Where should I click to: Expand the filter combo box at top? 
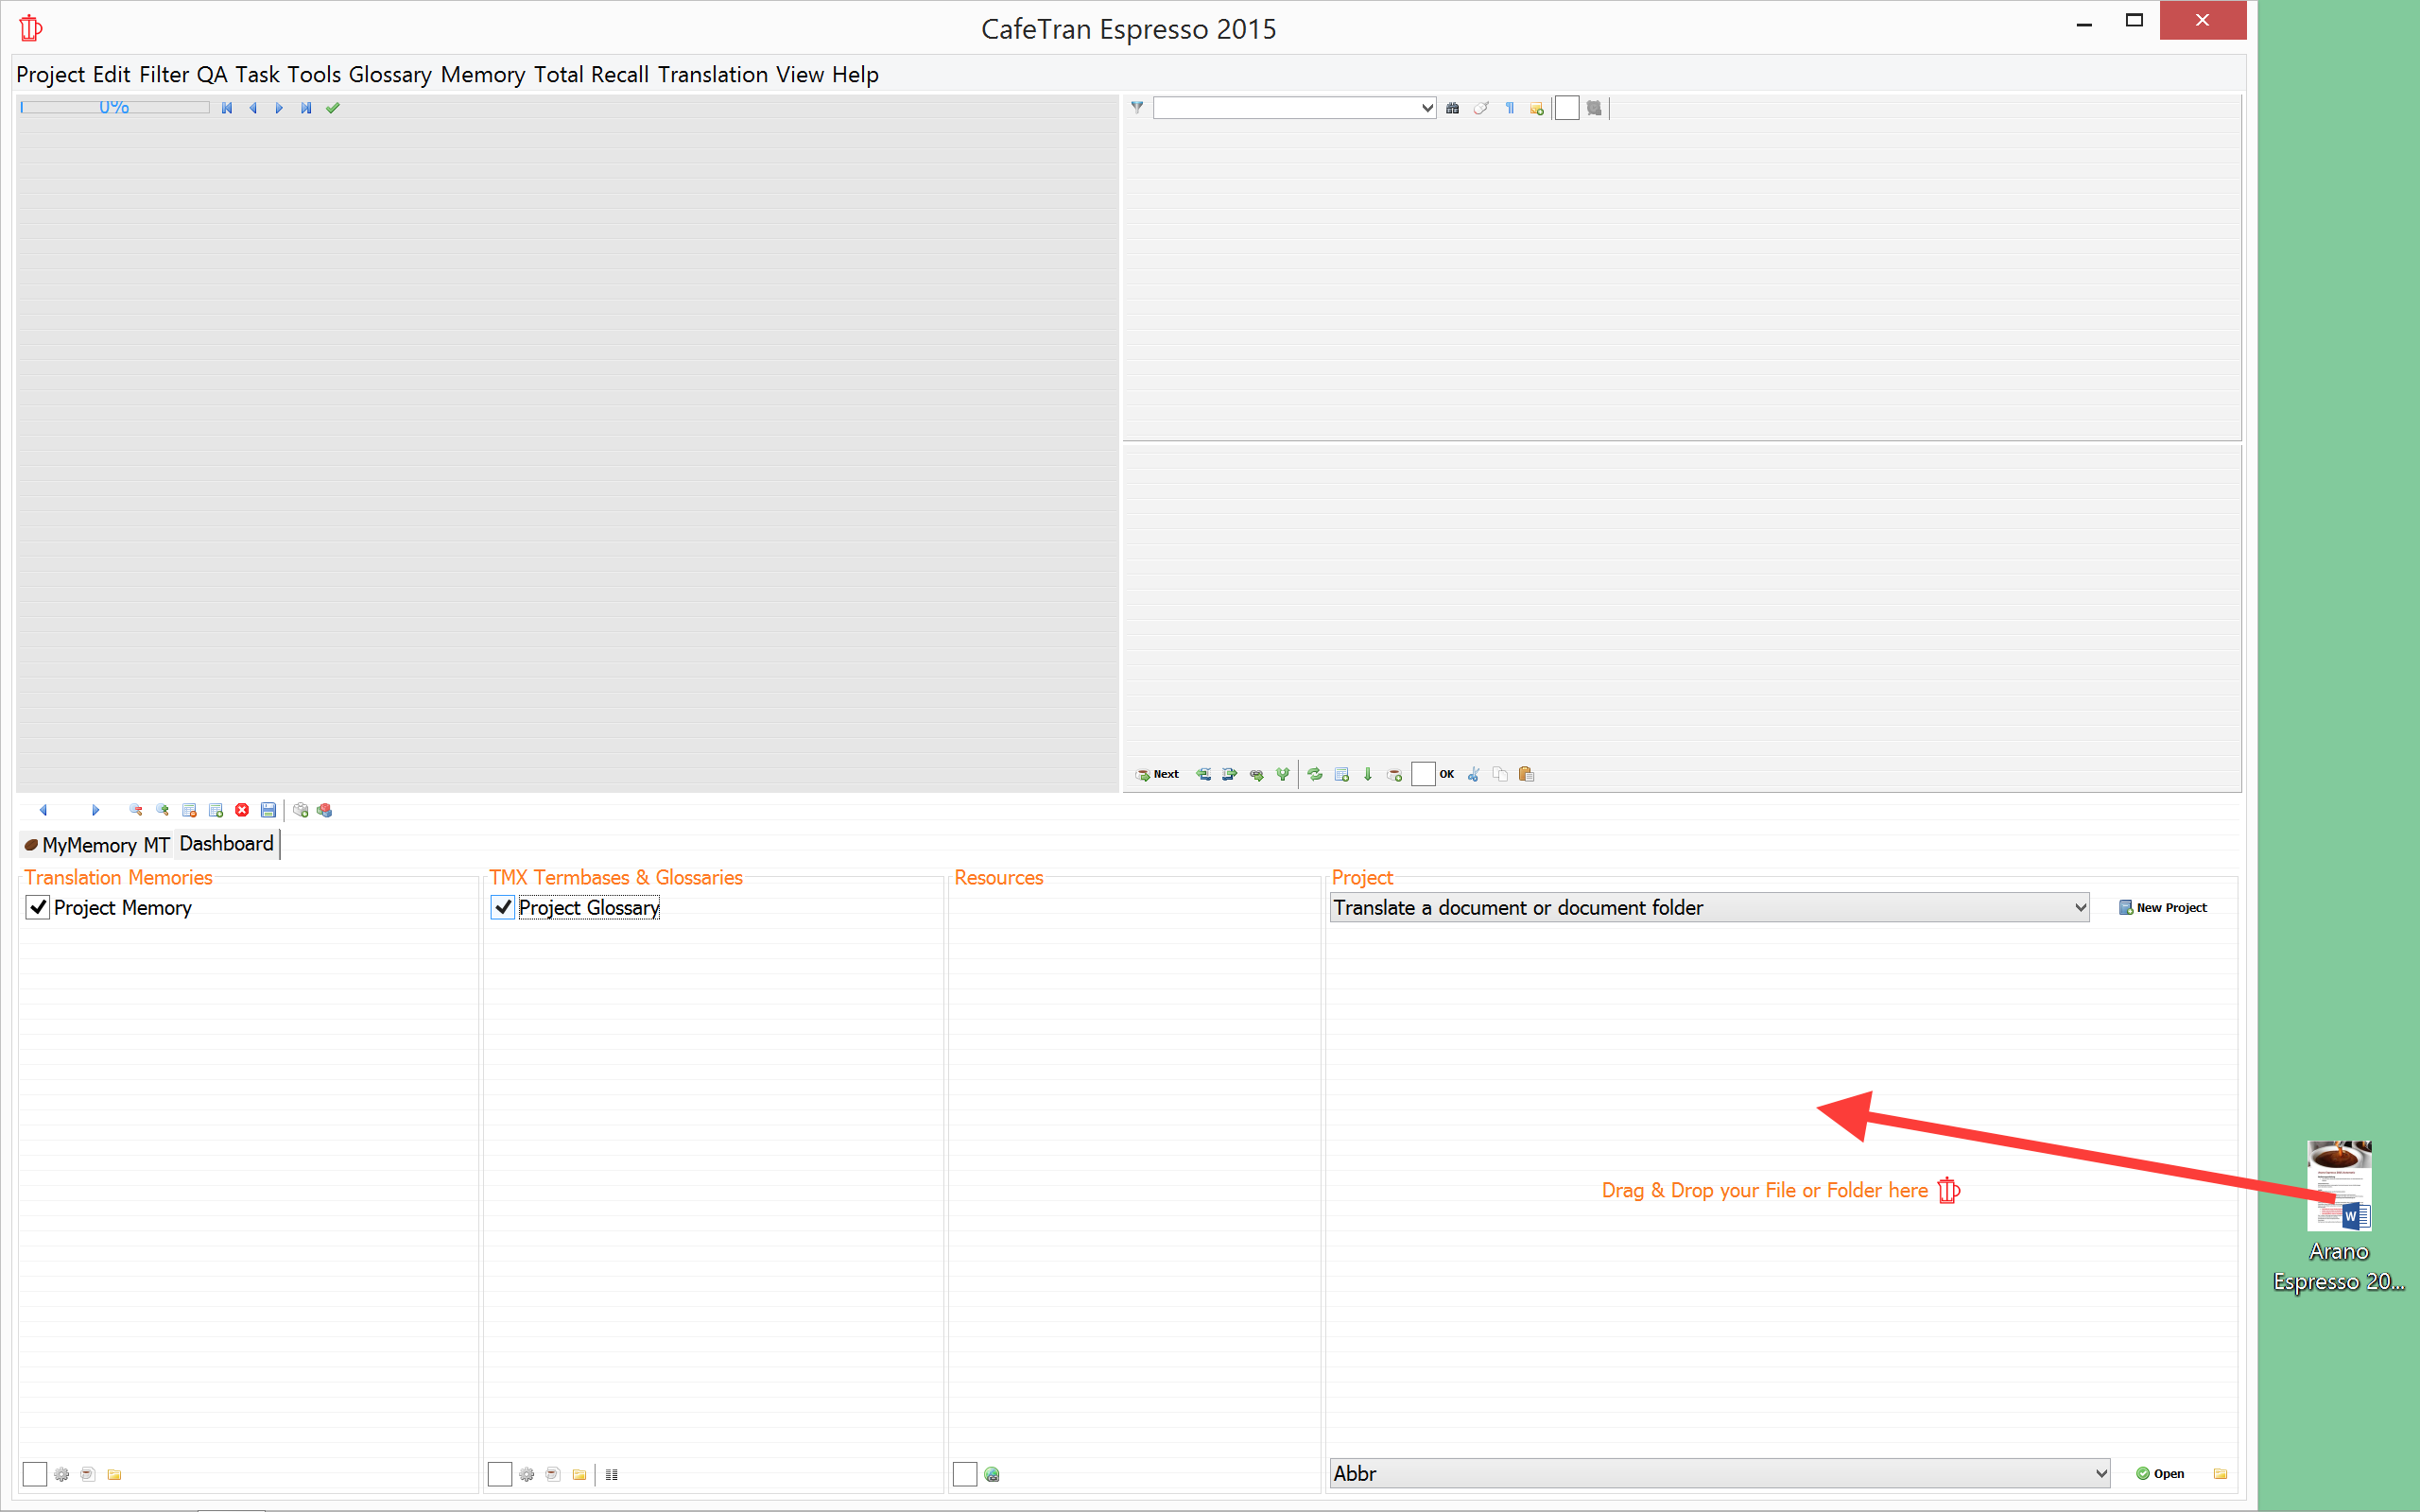click(1427, 108)
